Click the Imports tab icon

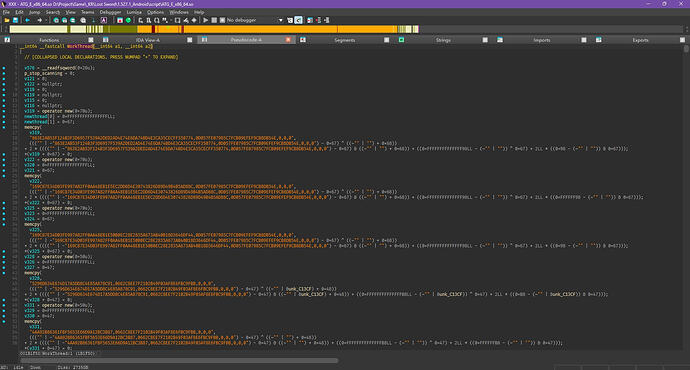click(x=500, y=40)
